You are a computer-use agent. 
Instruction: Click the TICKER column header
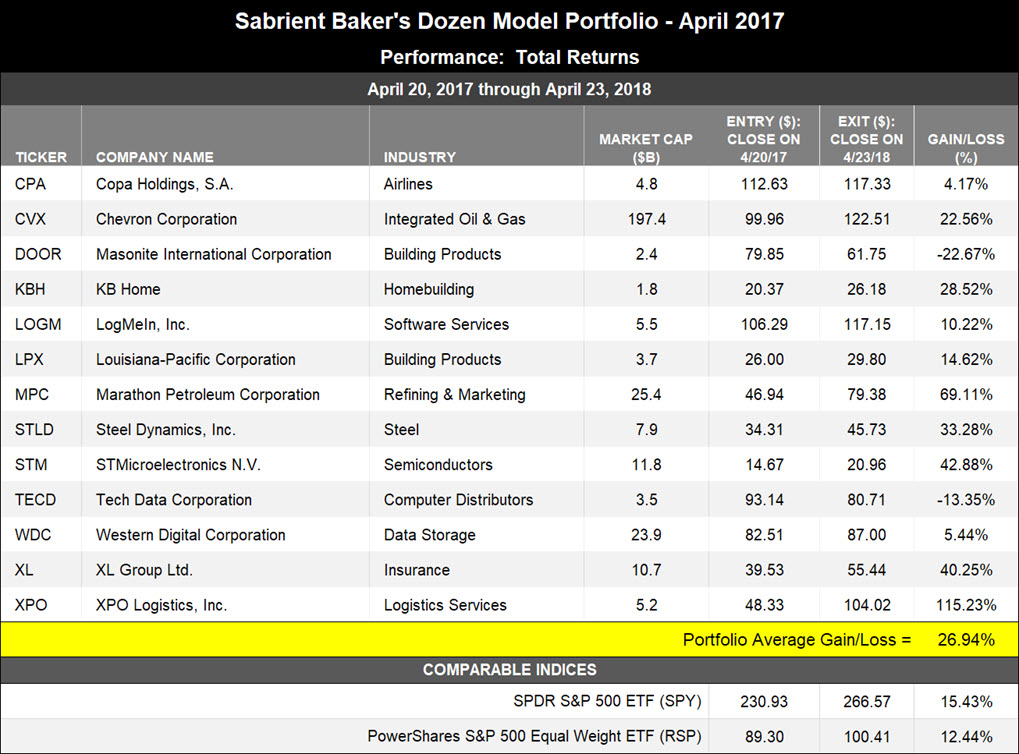click(x=41, y=157)
